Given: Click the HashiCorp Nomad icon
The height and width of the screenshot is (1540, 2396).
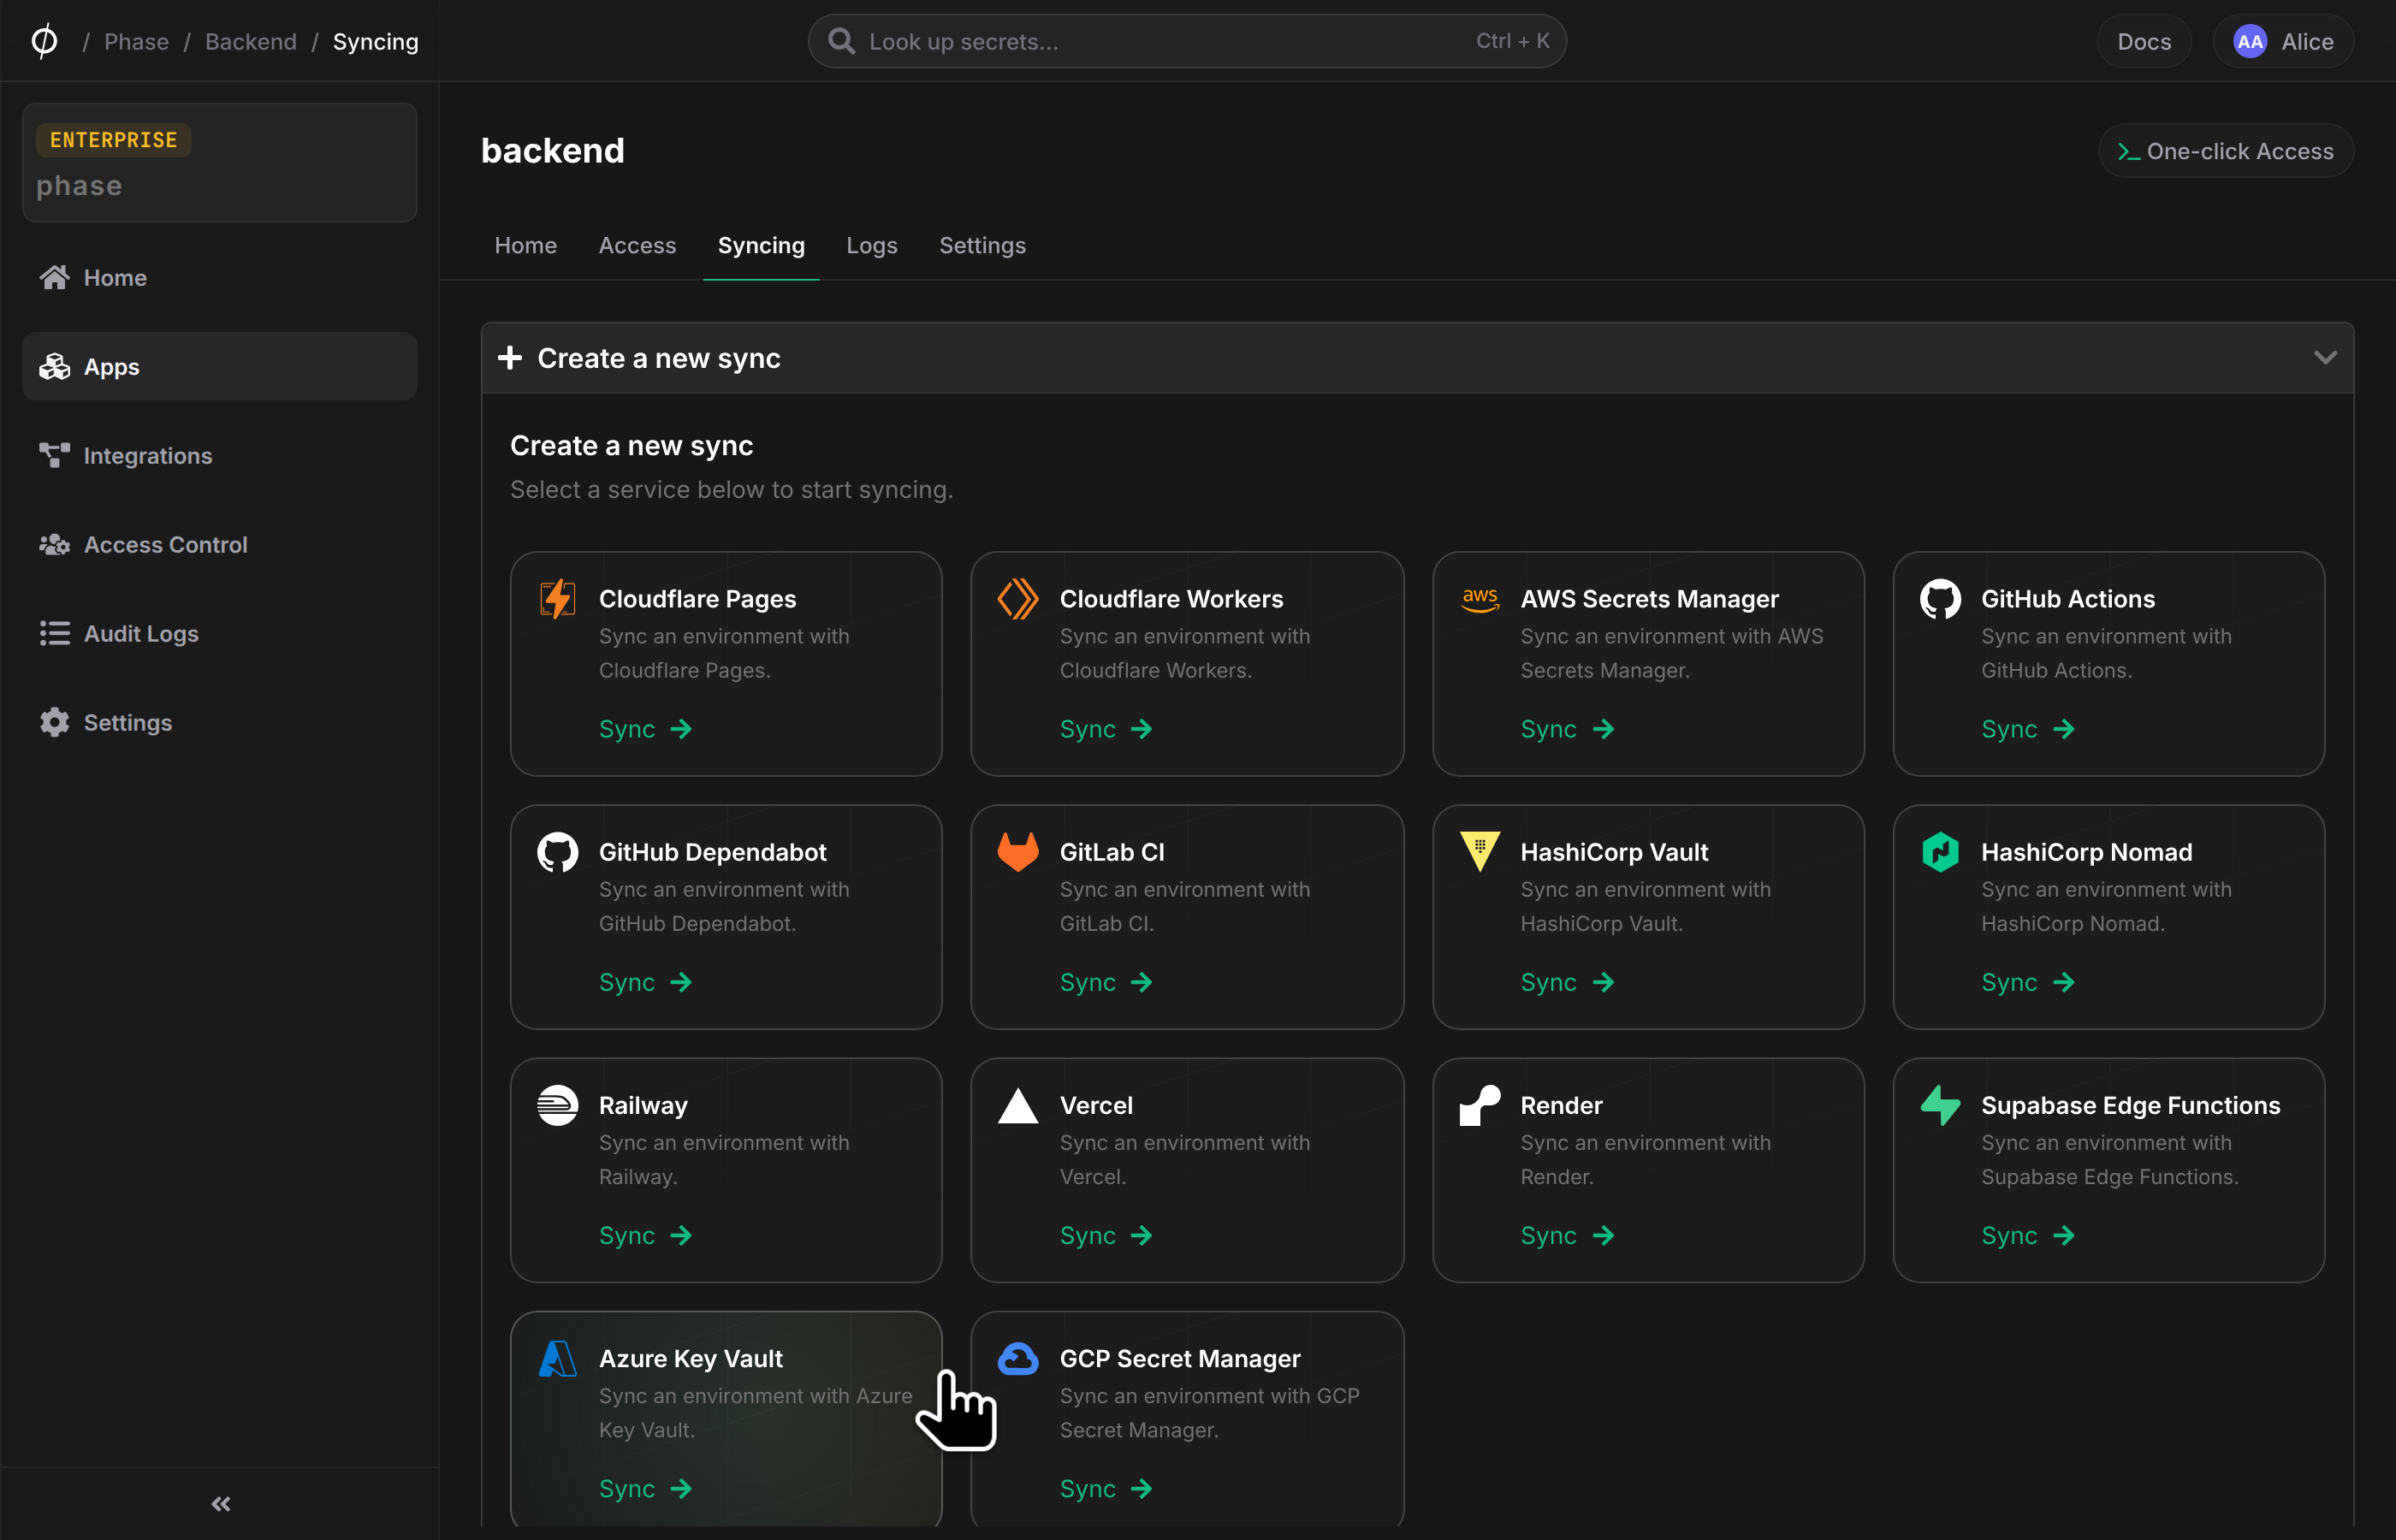Looking at the screenshot, I should [1940, 852].
